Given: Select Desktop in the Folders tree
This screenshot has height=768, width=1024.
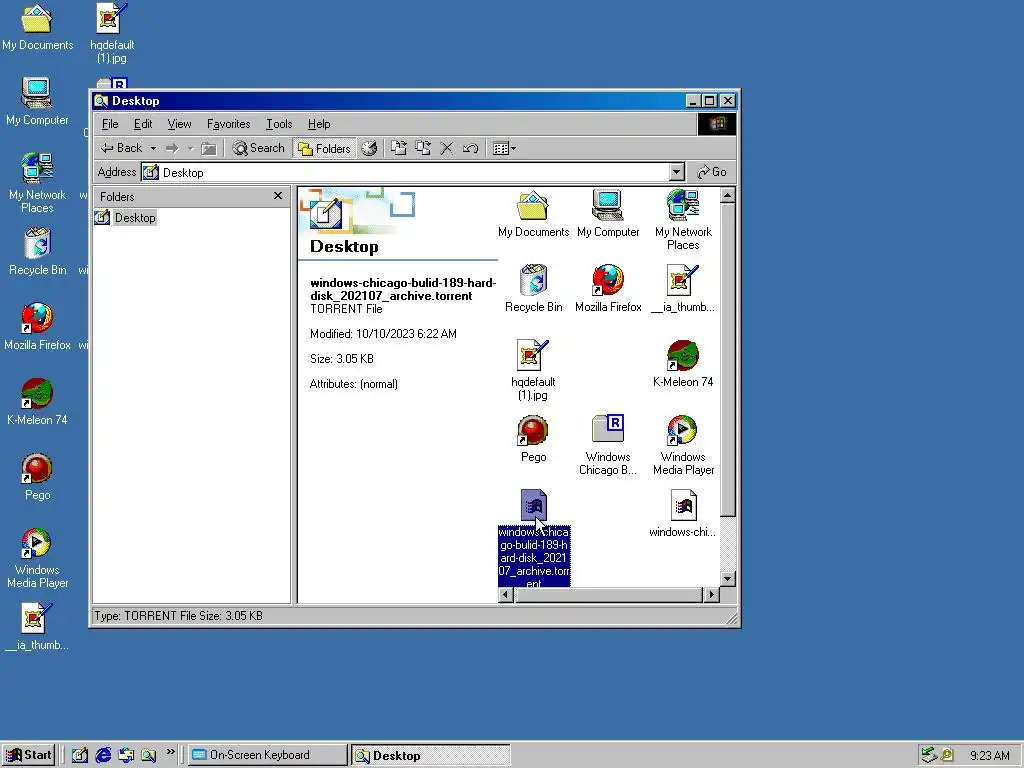Looking at the screenshot, I should coord(135,217).
